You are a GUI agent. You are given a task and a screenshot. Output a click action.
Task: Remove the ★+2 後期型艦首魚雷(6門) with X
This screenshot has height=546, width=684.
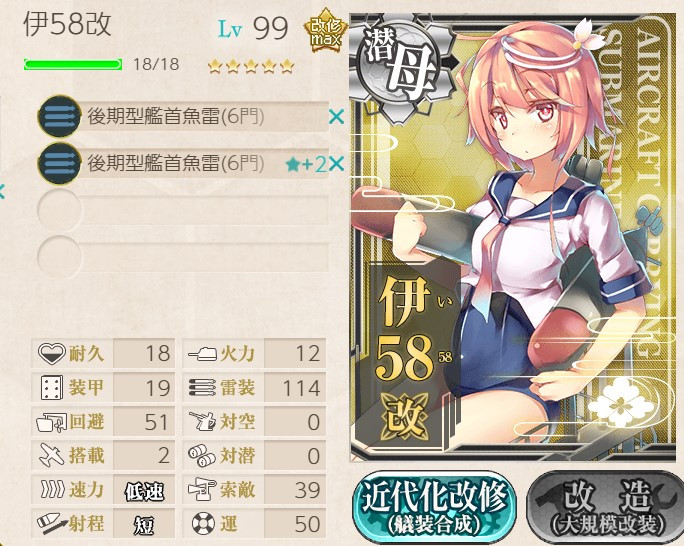tap(336, 164)
